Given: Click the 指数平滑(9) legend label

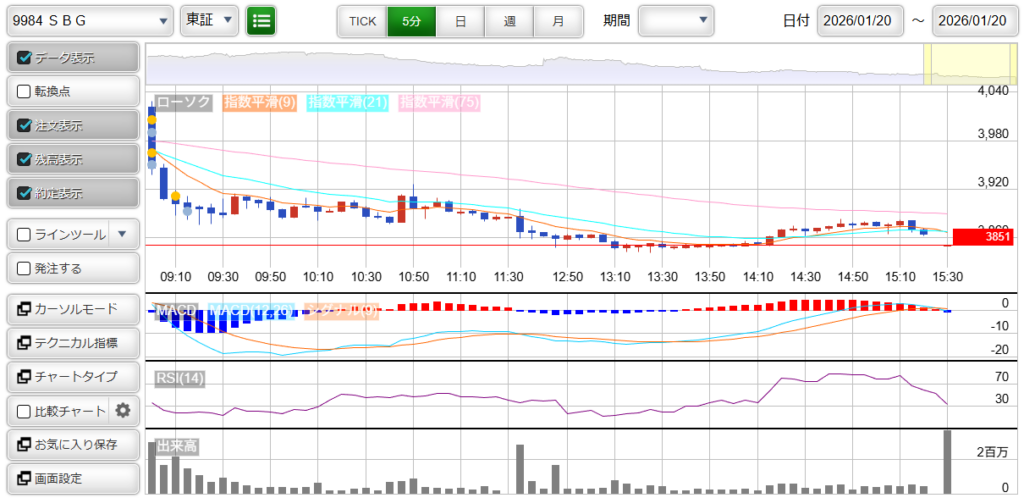Looking at the screenshot, I should pyautogui.click(x=259, y=102).
